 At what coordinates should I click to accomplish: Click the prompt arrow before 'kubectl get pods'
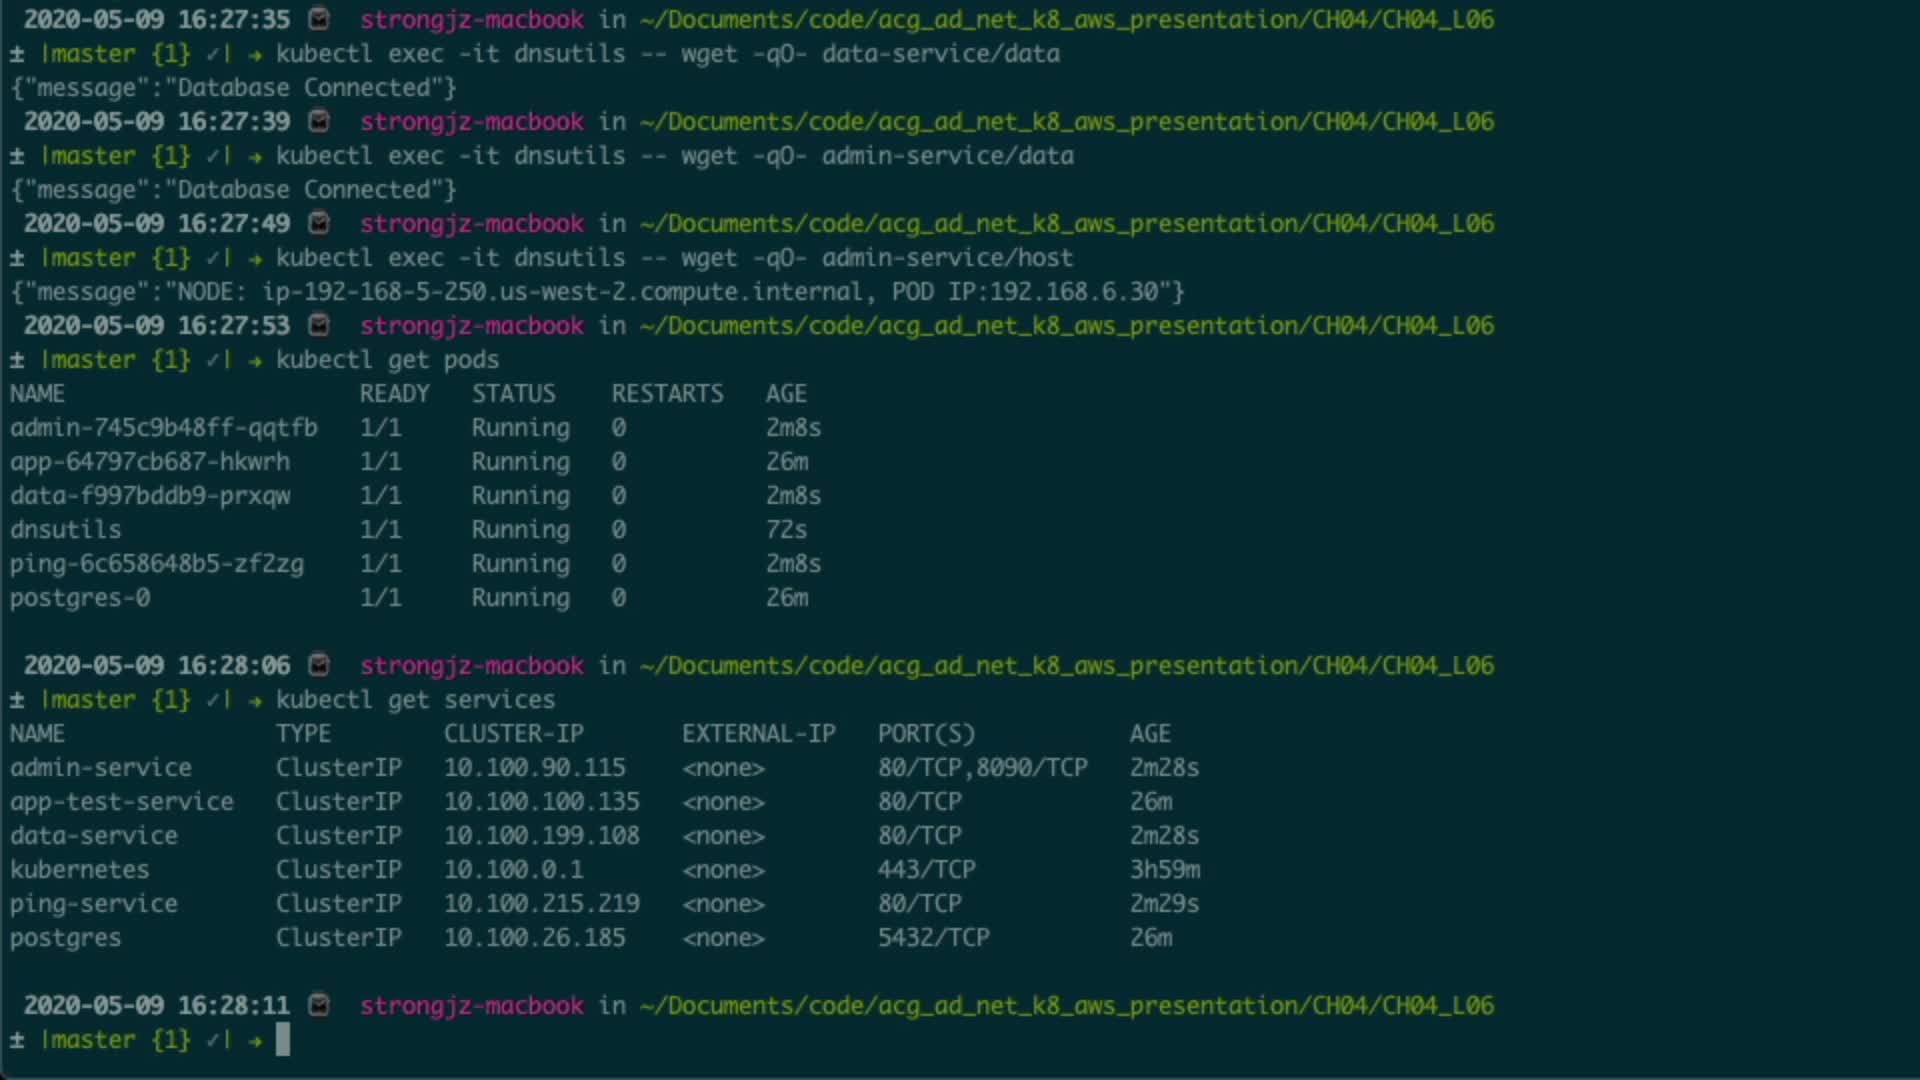(x=255, y=360)
